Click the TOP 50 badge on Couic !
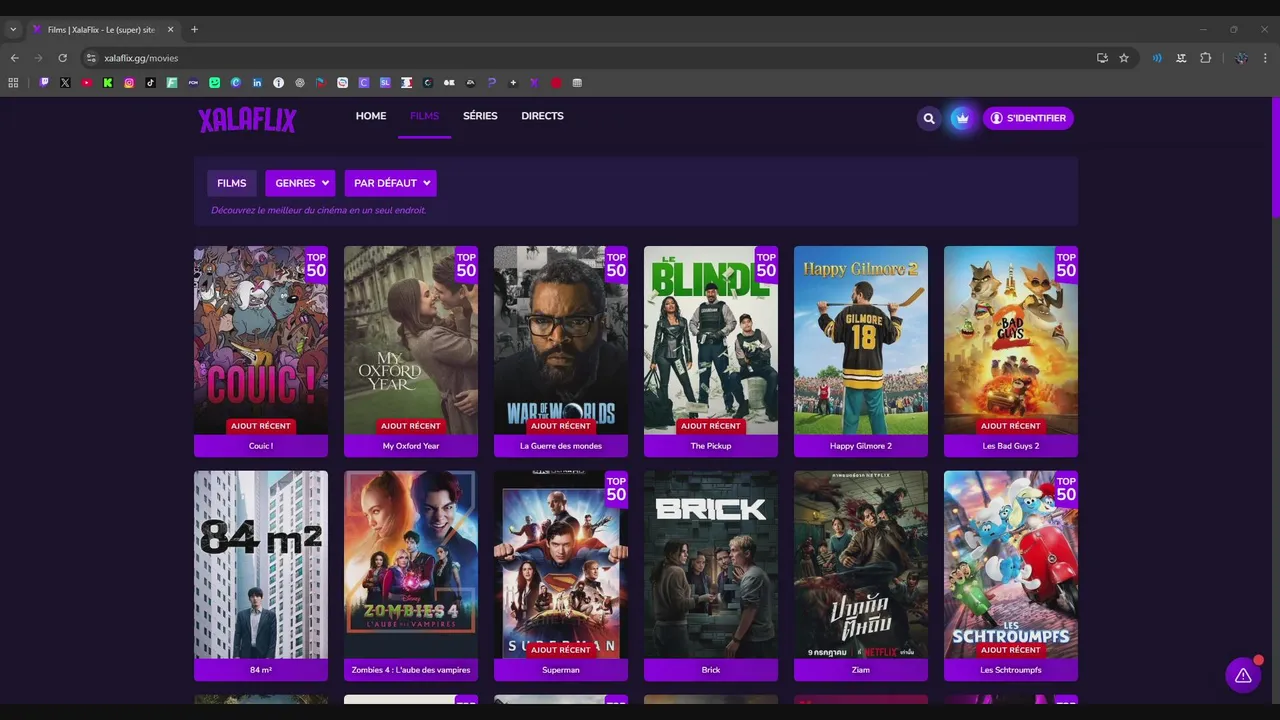 [316, 265]
